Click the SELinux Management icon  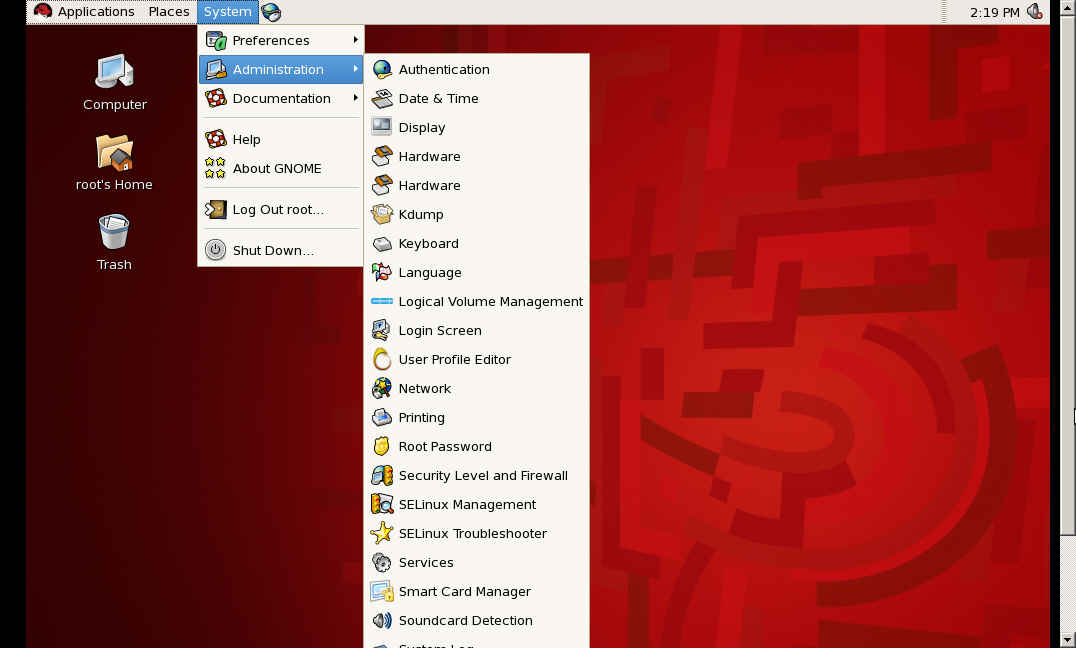(382, 505)
